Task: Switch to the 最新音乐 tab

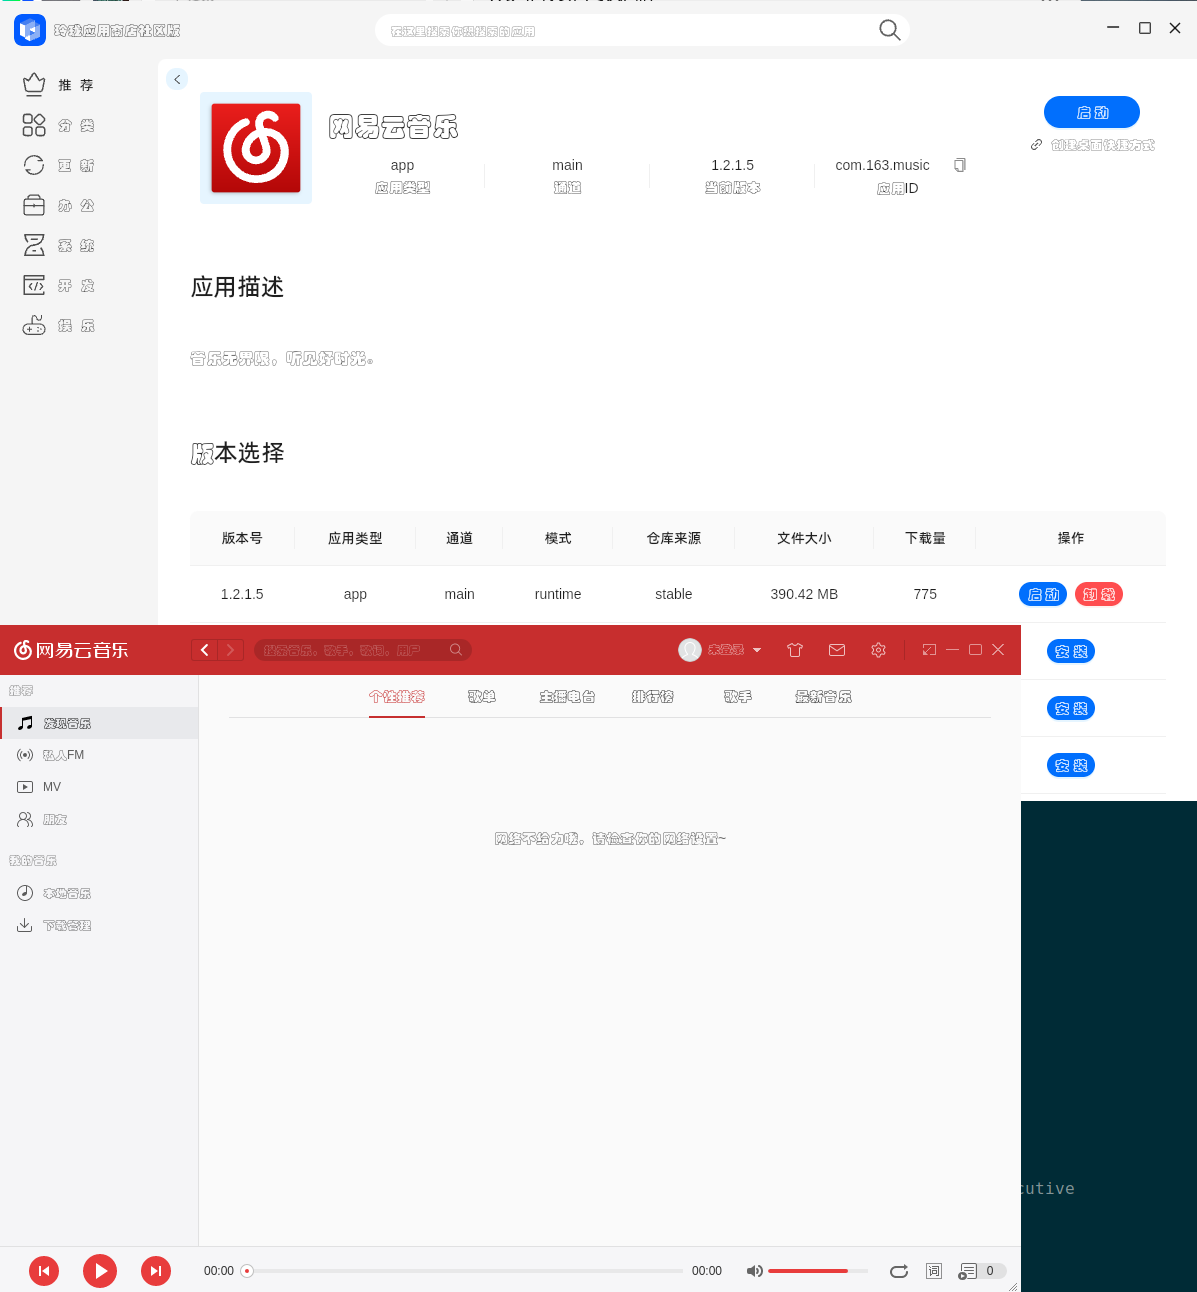Action: tap(823, 697)
